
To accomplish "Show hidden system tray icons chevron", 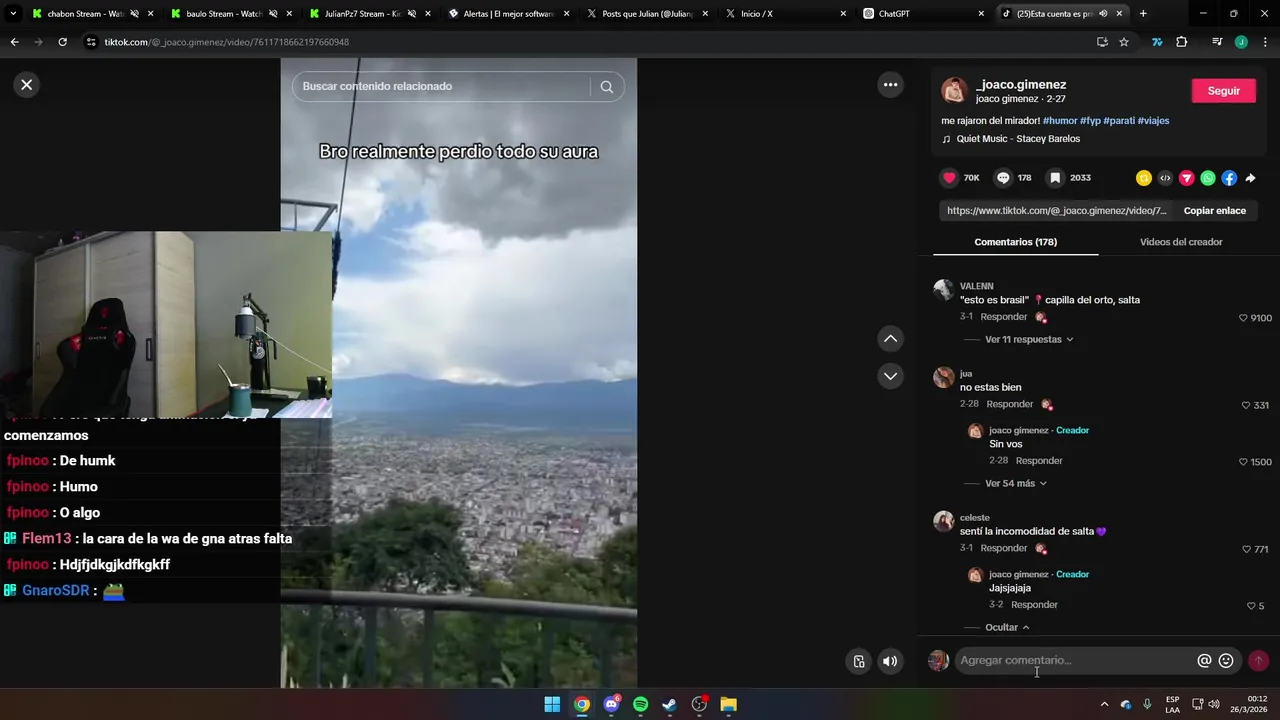I will 1104,705.
